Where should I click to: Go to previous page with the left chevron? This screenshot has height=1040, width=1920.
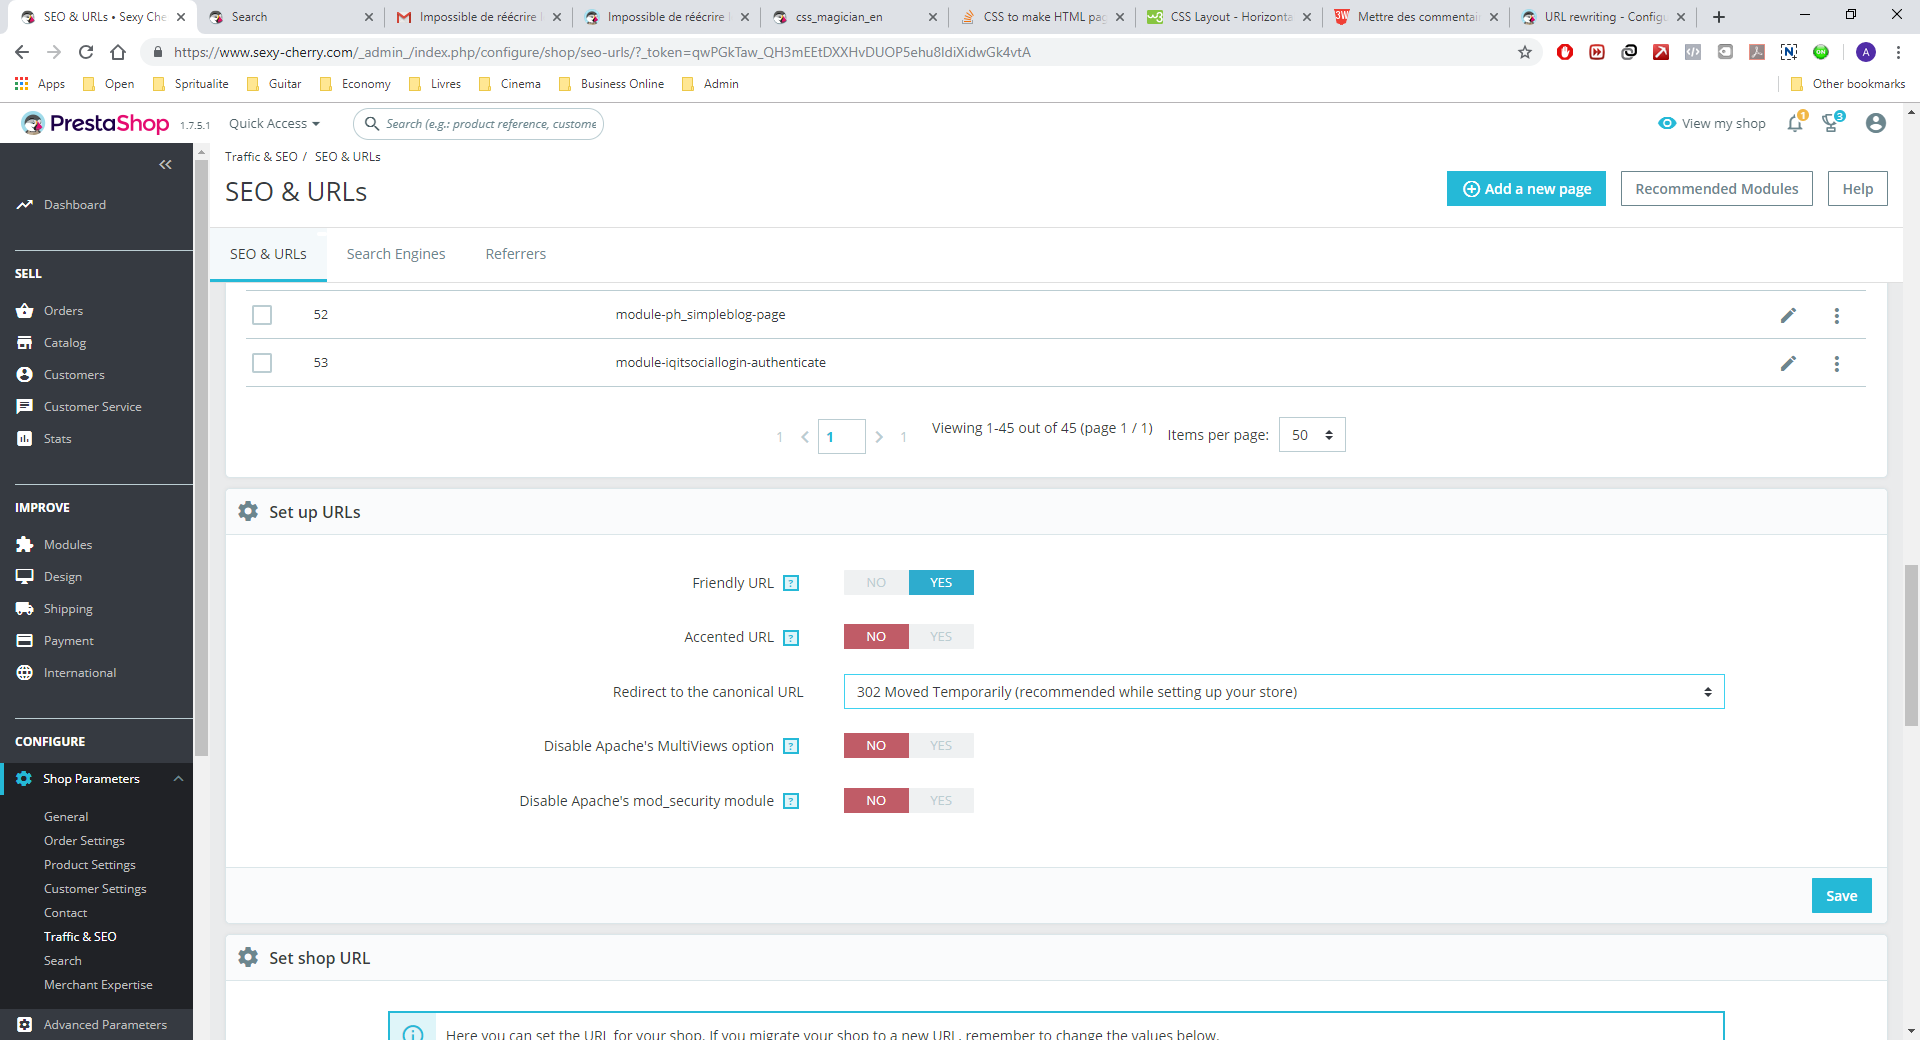tap(805, 437)
